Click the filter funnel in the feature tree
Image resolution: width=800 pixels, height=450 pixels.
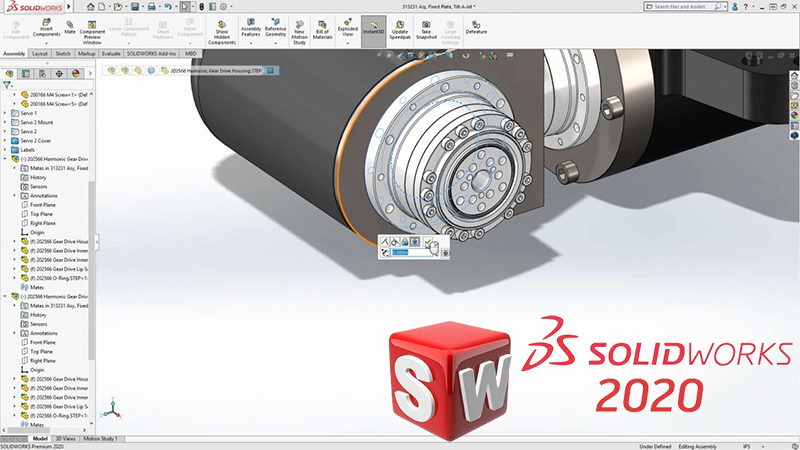(7, 85)
